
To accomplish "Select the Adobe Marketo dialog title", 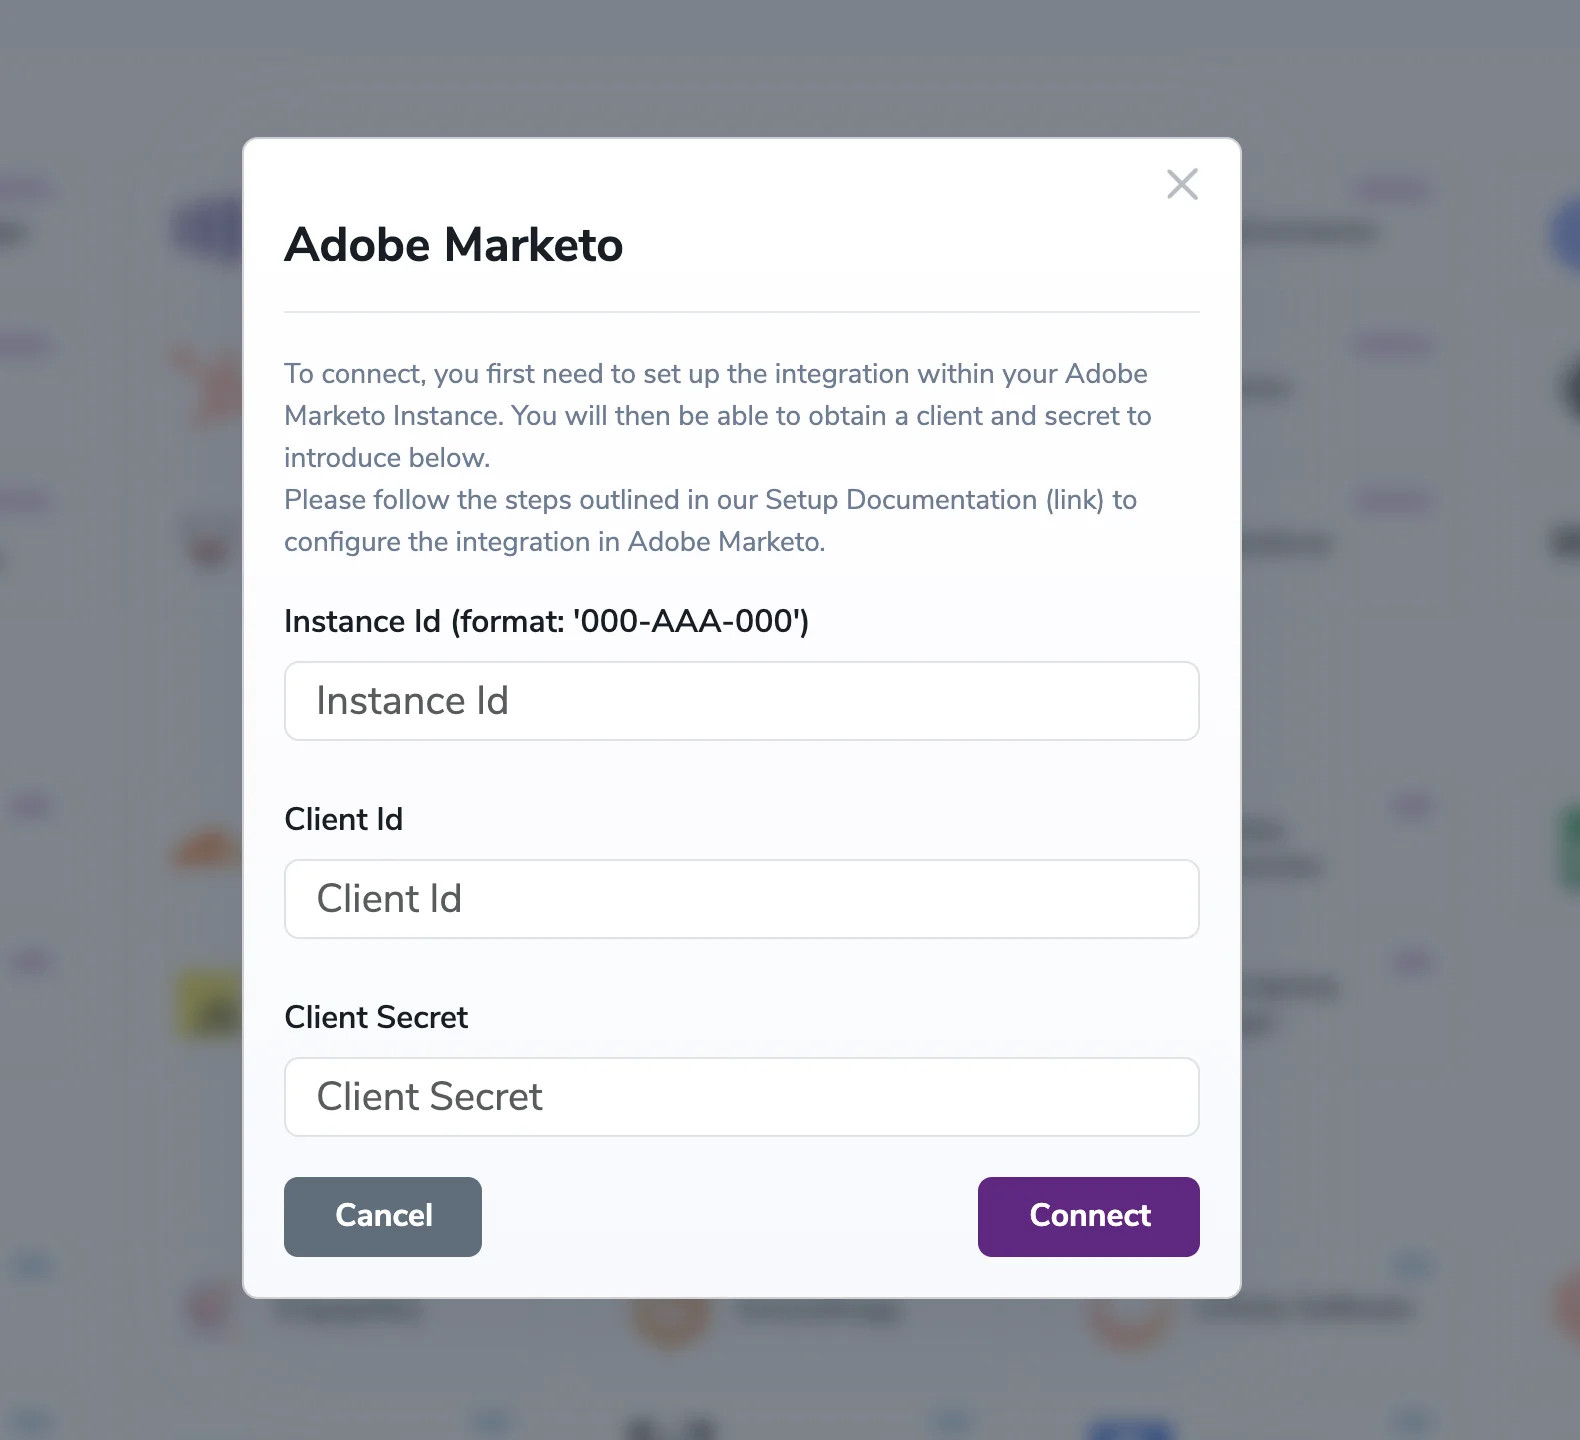I will tap(453, 245).
